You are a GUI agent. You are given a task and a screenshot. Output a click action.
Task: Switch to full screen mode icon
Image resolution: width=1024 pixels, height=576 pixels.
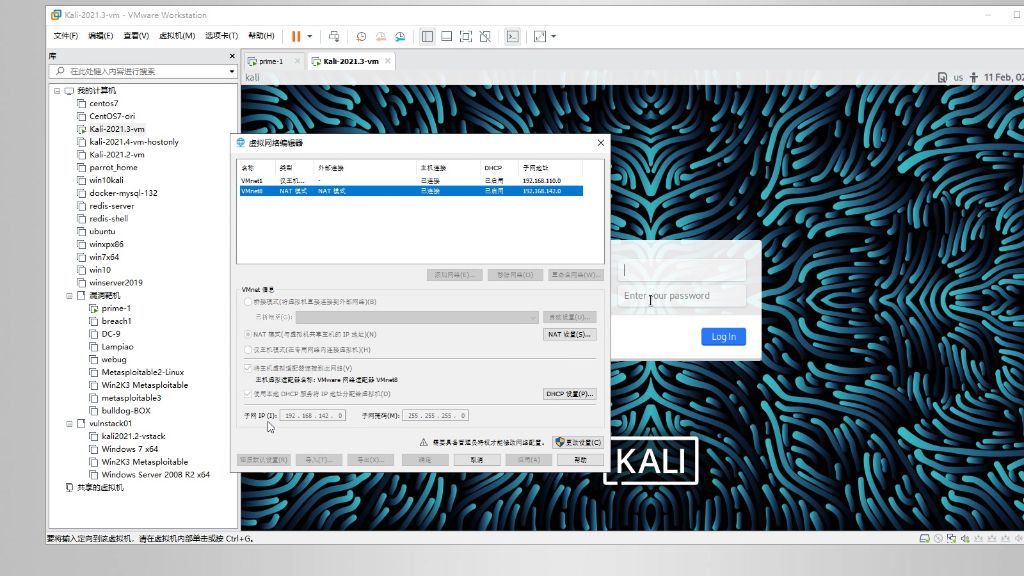point(466,37)
